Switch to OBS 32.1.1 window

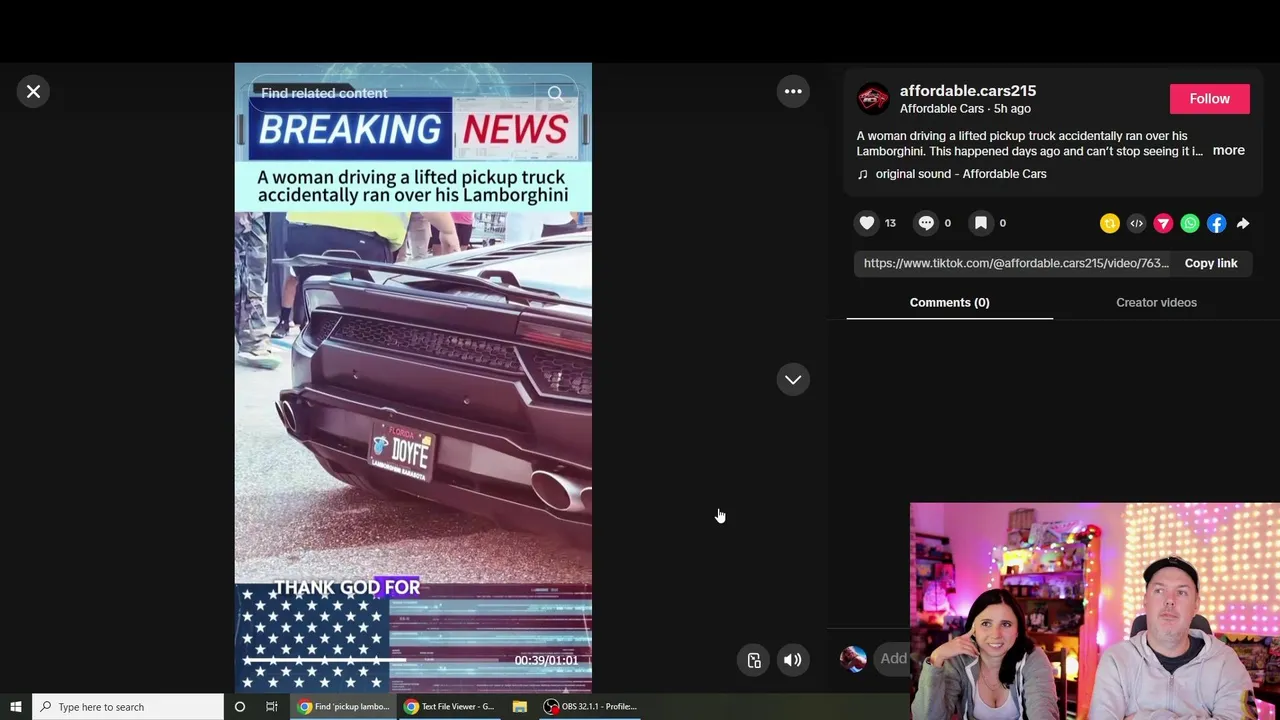point(591,707)
